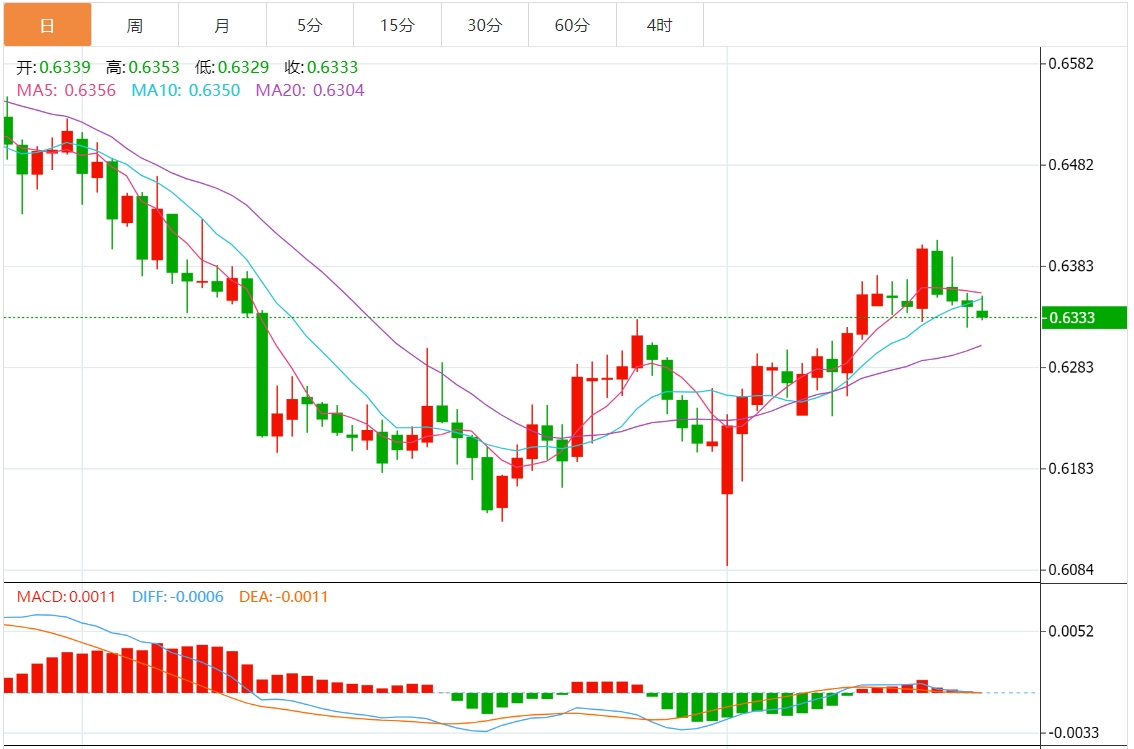Click the -0.0033 MACD axis label
This screenshot has width=1134, height=749.
pos(1073,733)
